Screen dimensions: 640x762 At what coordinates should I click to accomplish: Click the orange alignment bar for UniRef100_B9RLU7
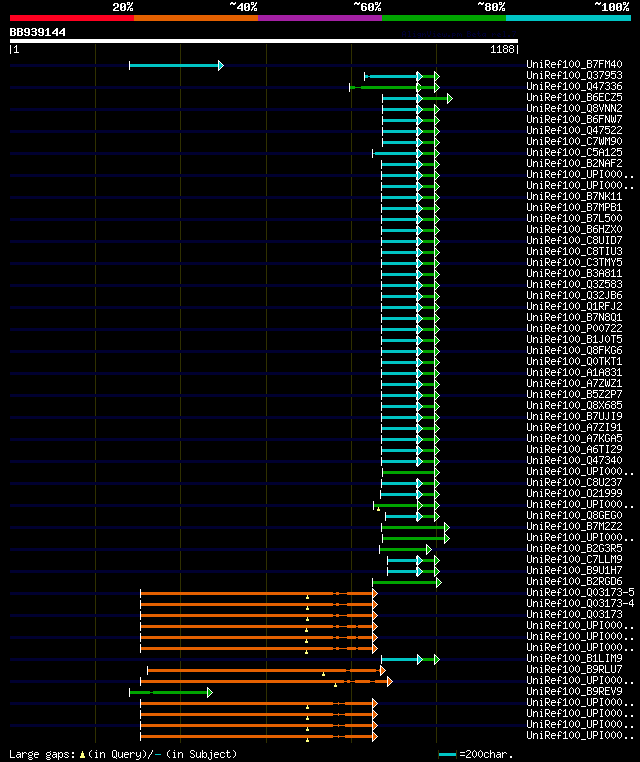266,670
